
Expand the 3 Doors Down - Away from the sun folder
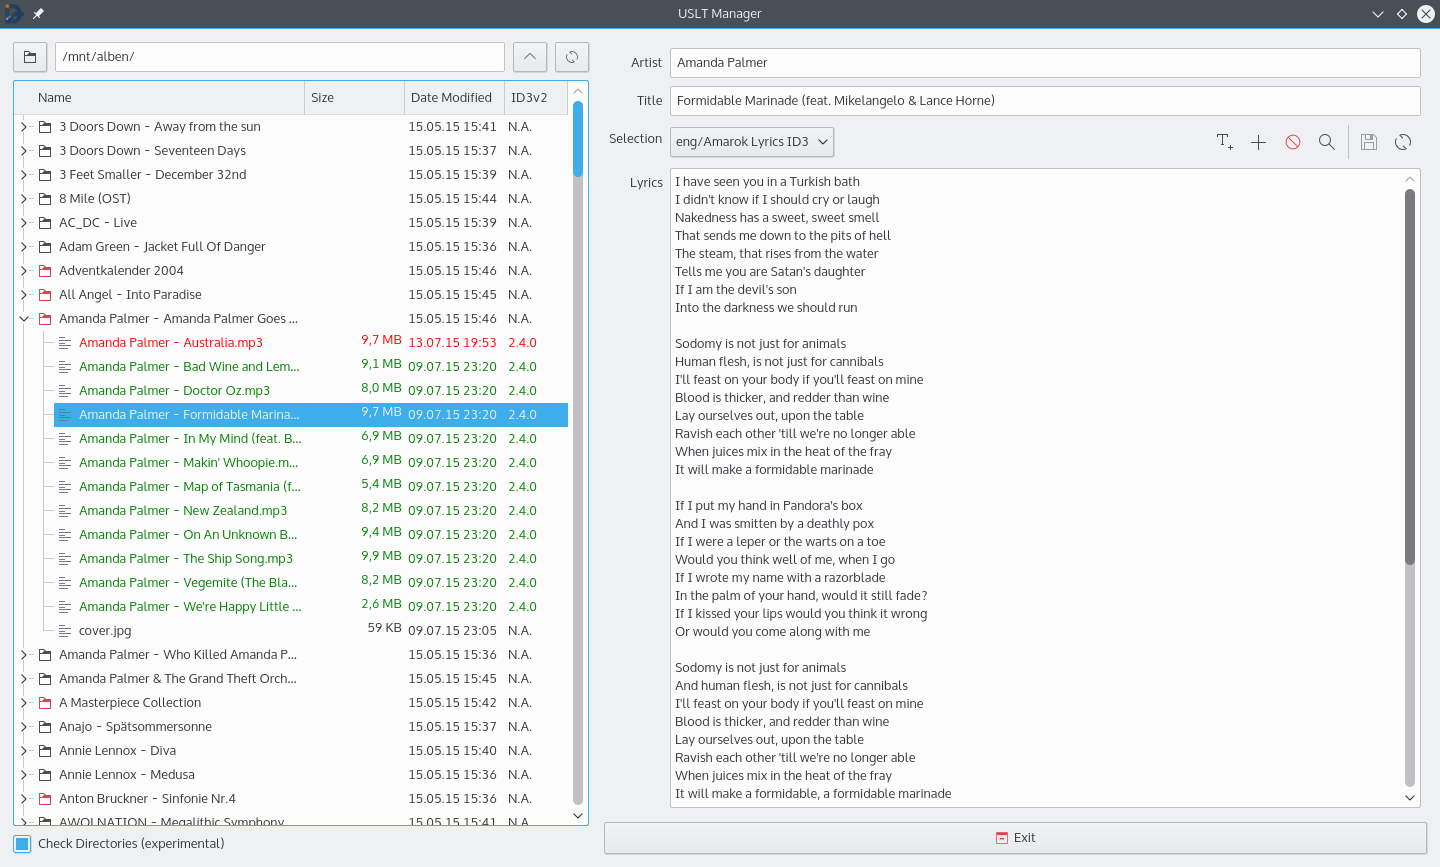click(x=24, y=127)
